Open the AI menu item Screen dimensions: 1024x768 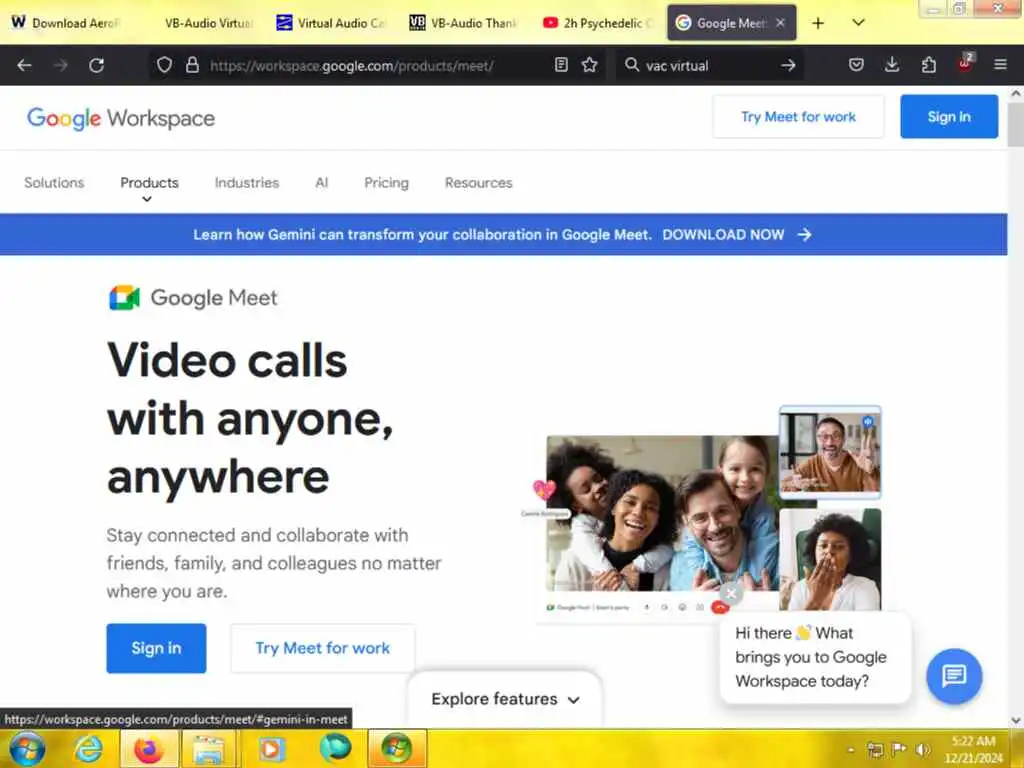tap(321, 183)
